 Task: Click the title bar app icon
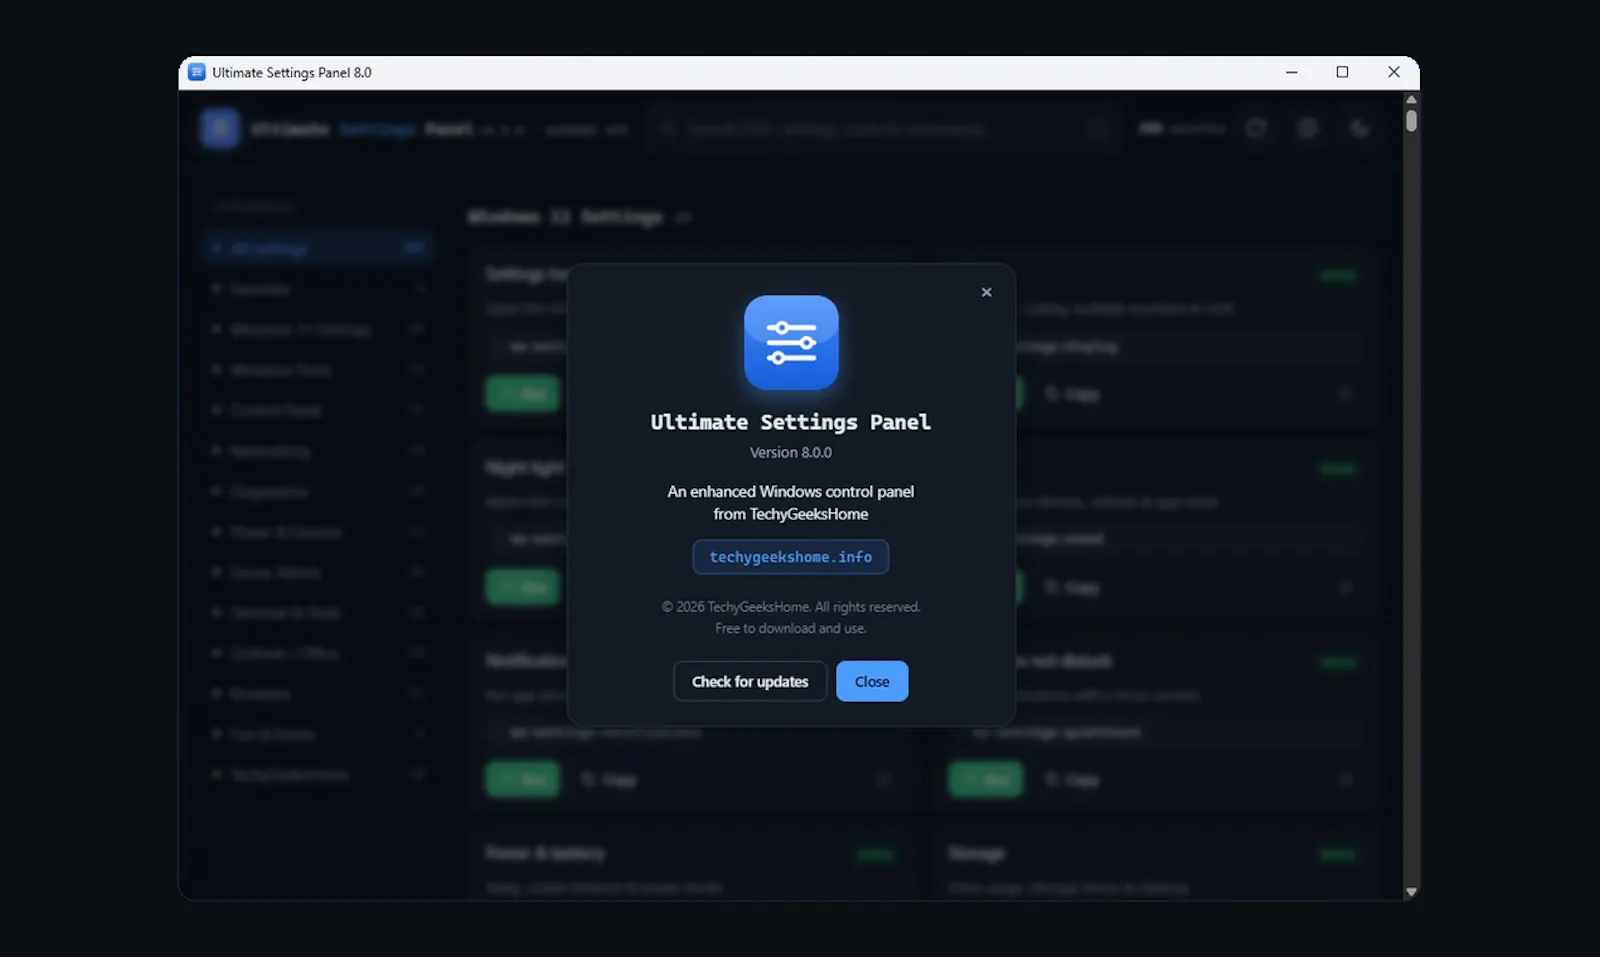click(x=197, y=72)
